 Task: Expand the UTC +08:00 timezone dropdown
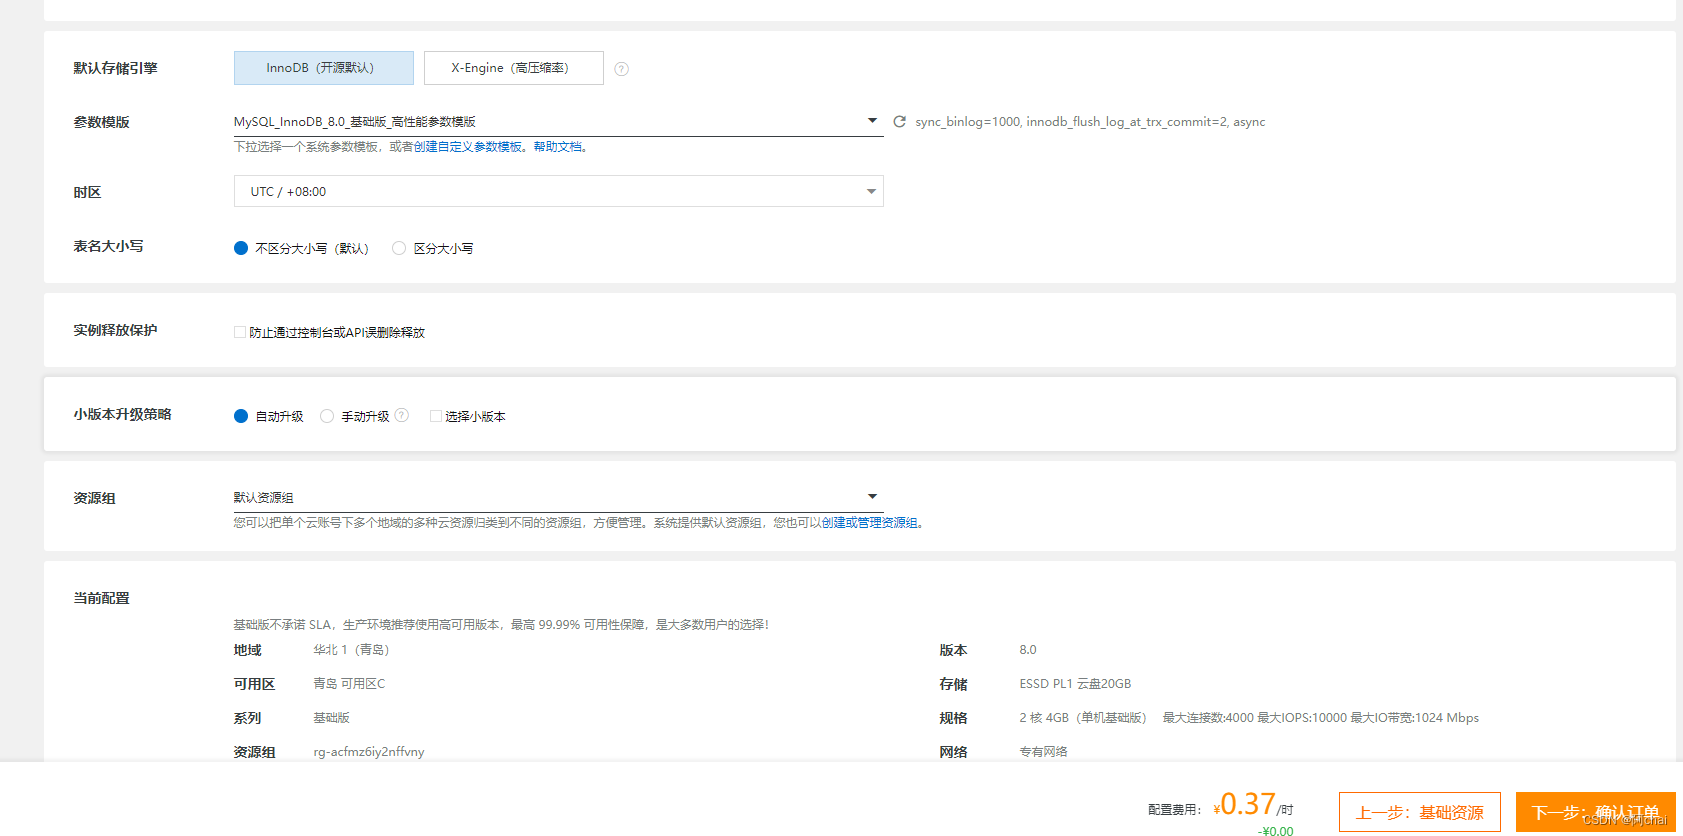(x=558, y=191)
